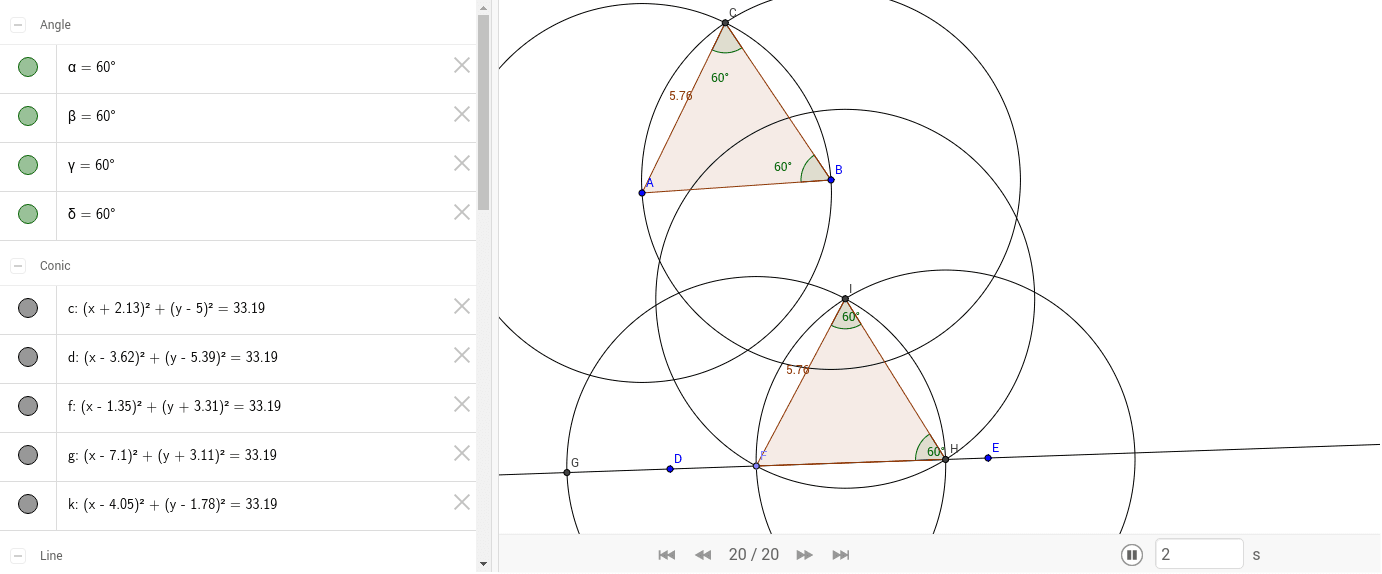This screenshot has height=574, width=1382.
Task: Select the β = 60° text
Action: pyautogui.click(x=92, y=116)
